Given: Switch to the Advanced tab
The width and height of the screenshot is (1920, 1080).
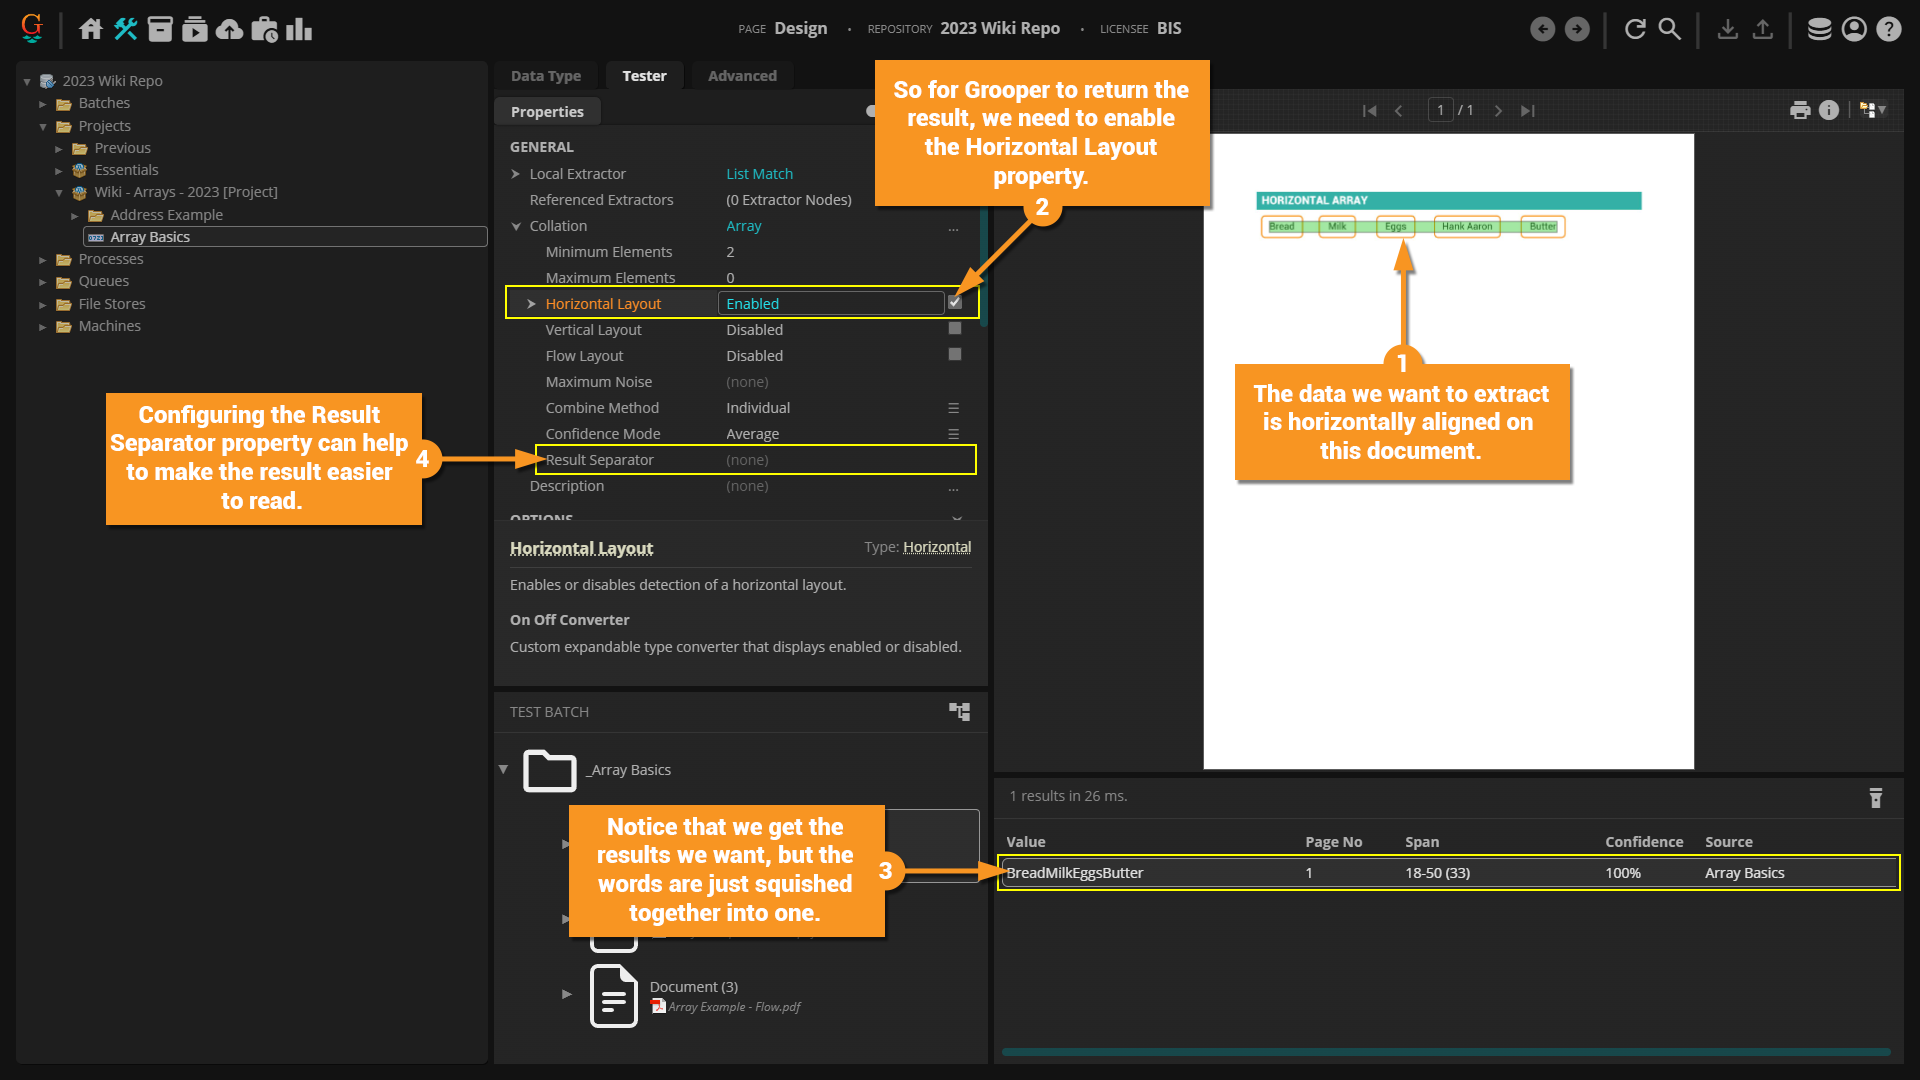Looking at the screenshot, I should (742, 76).
